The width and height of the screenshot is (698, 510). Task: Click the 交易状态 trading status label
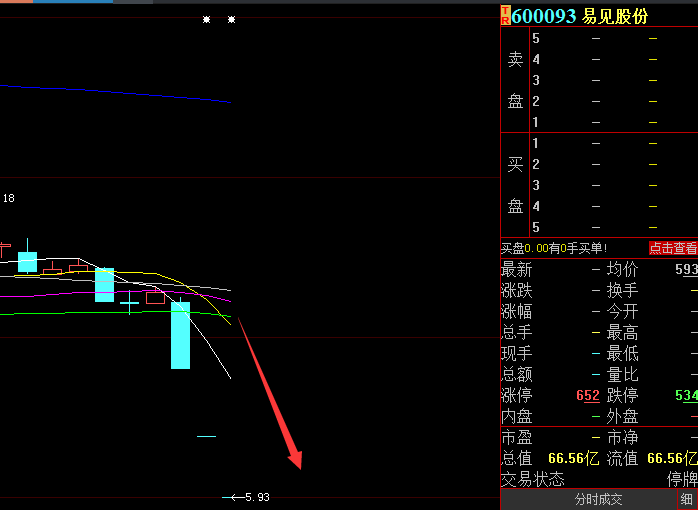click(532, 479)
